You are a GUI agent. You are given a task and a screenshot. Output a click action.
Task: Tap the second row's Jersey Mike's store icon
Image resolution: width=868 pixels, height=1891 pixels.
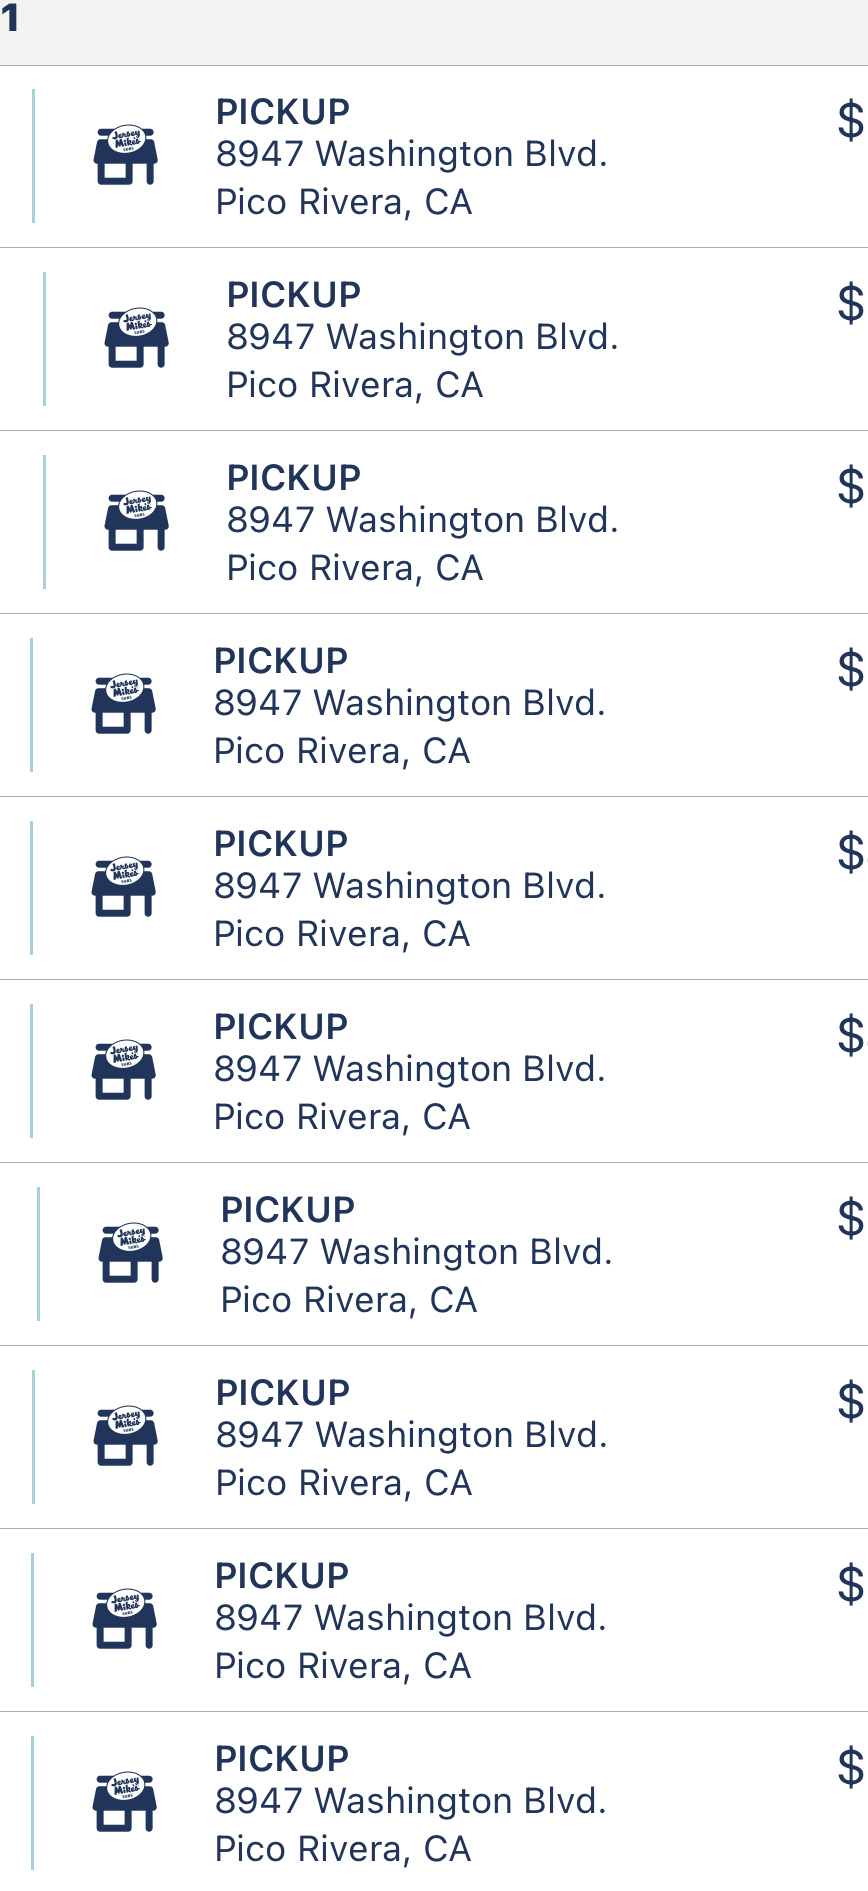[136, 339]
